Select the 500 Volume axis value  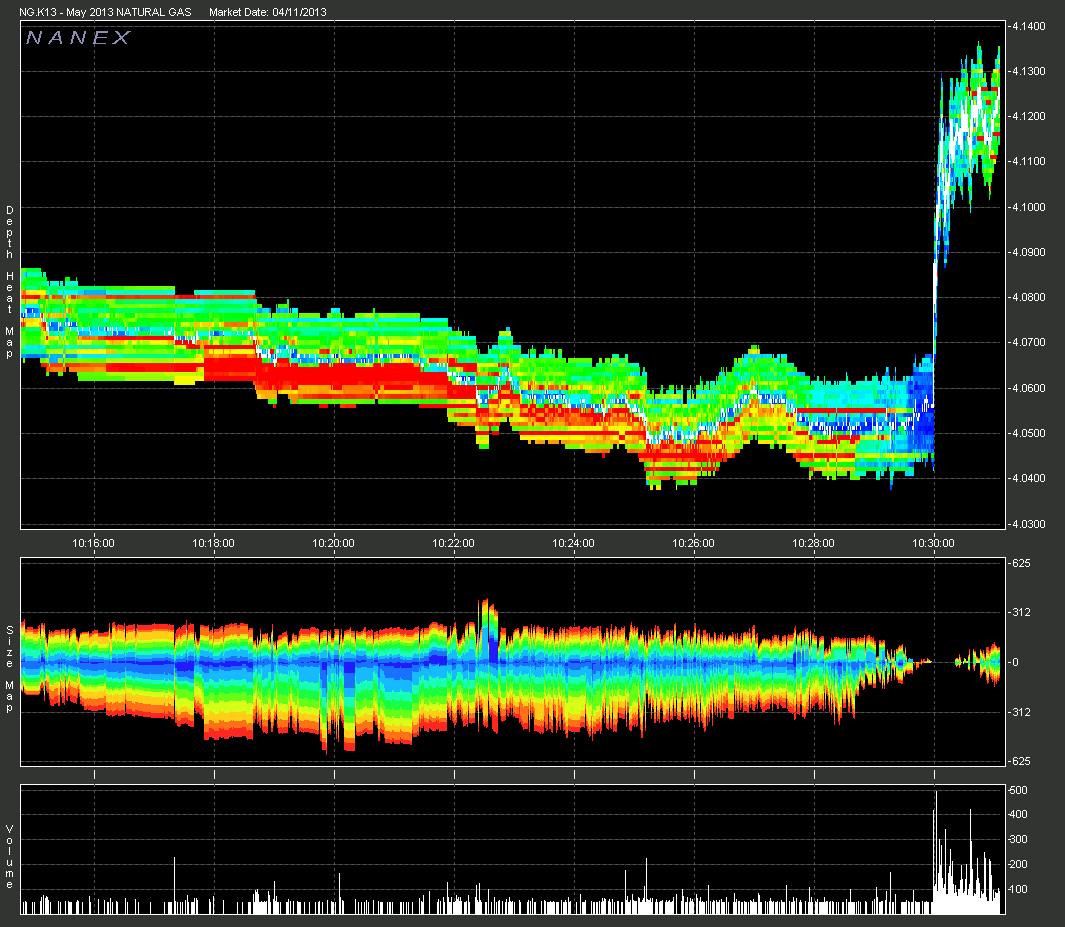pyautogui.click(x=1019, y=790)
